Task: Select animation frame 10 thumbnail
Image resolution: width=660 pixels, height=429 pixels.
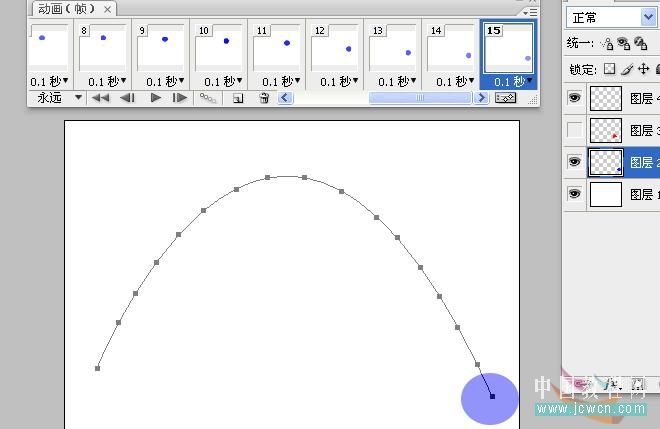Action: (218, 48)
